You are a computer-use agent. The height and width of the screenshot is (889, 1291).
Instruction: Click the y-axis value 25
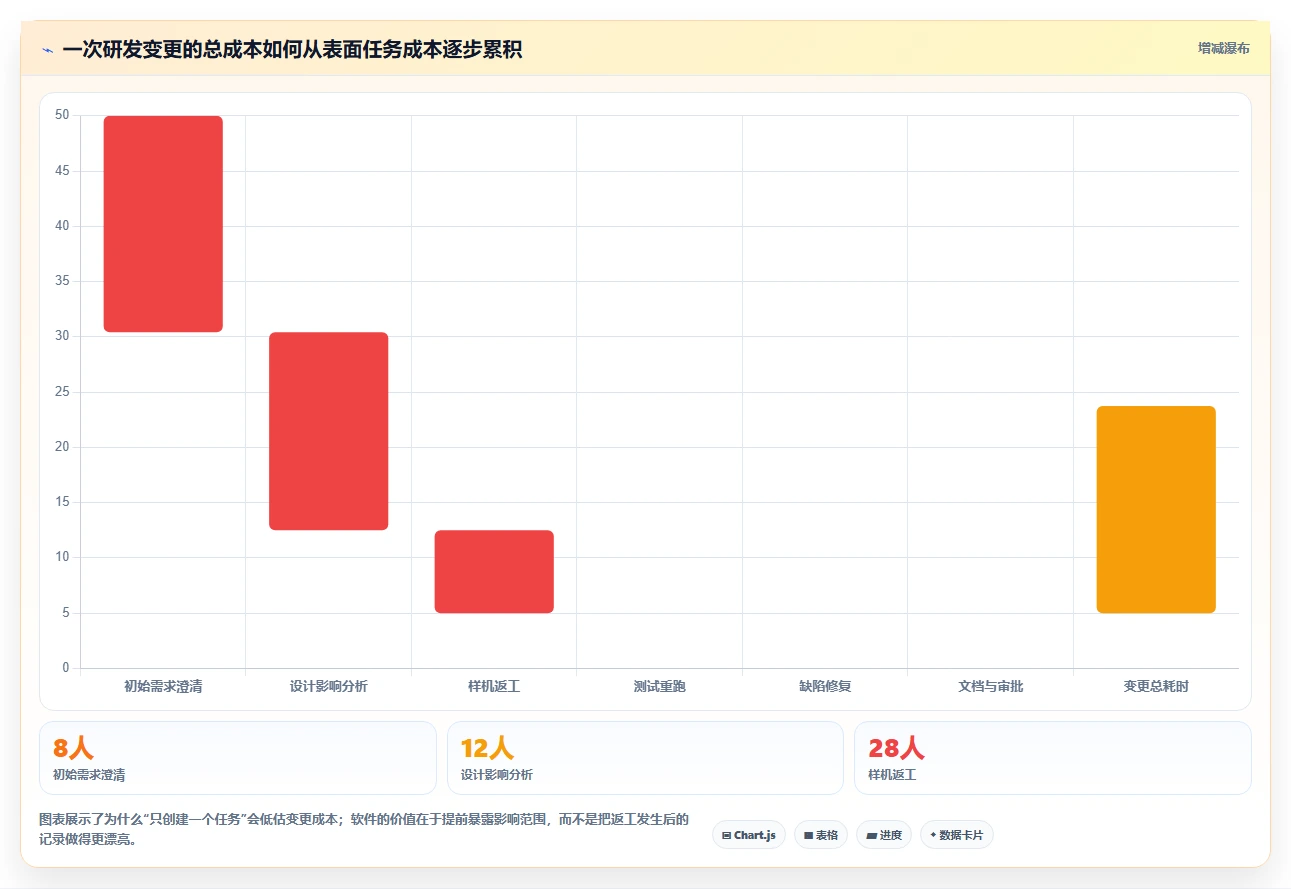pos(62,392)
